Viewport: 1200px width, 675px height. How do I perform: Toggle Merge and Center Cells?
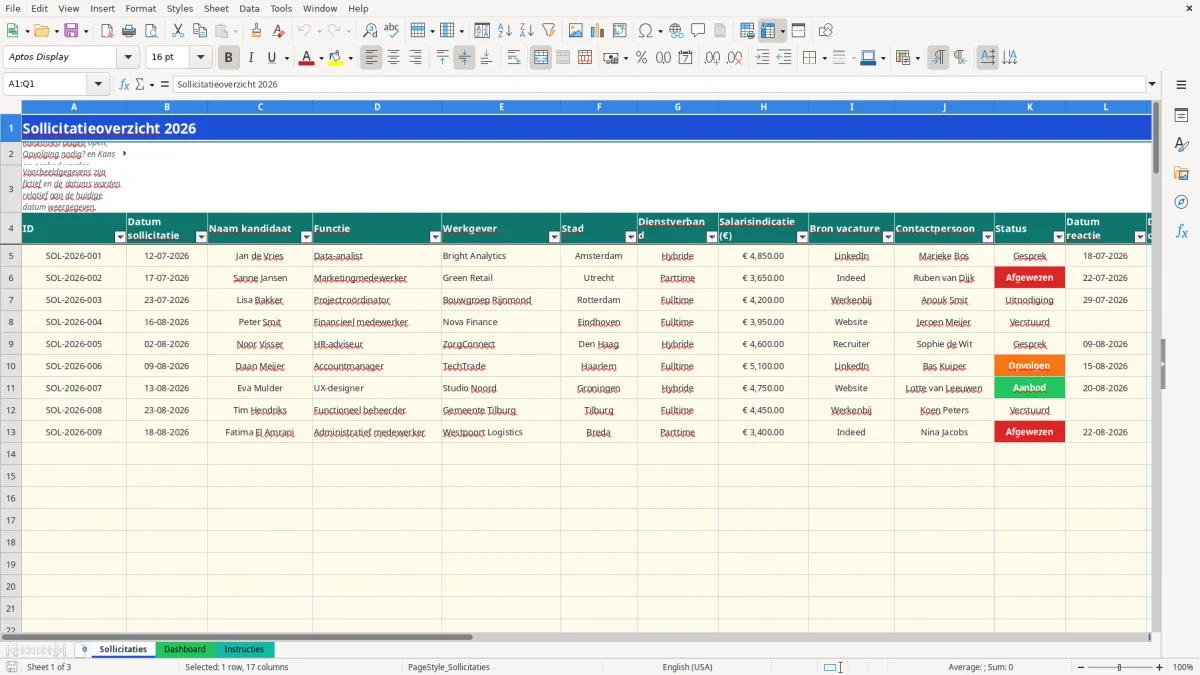click(541, 58)
